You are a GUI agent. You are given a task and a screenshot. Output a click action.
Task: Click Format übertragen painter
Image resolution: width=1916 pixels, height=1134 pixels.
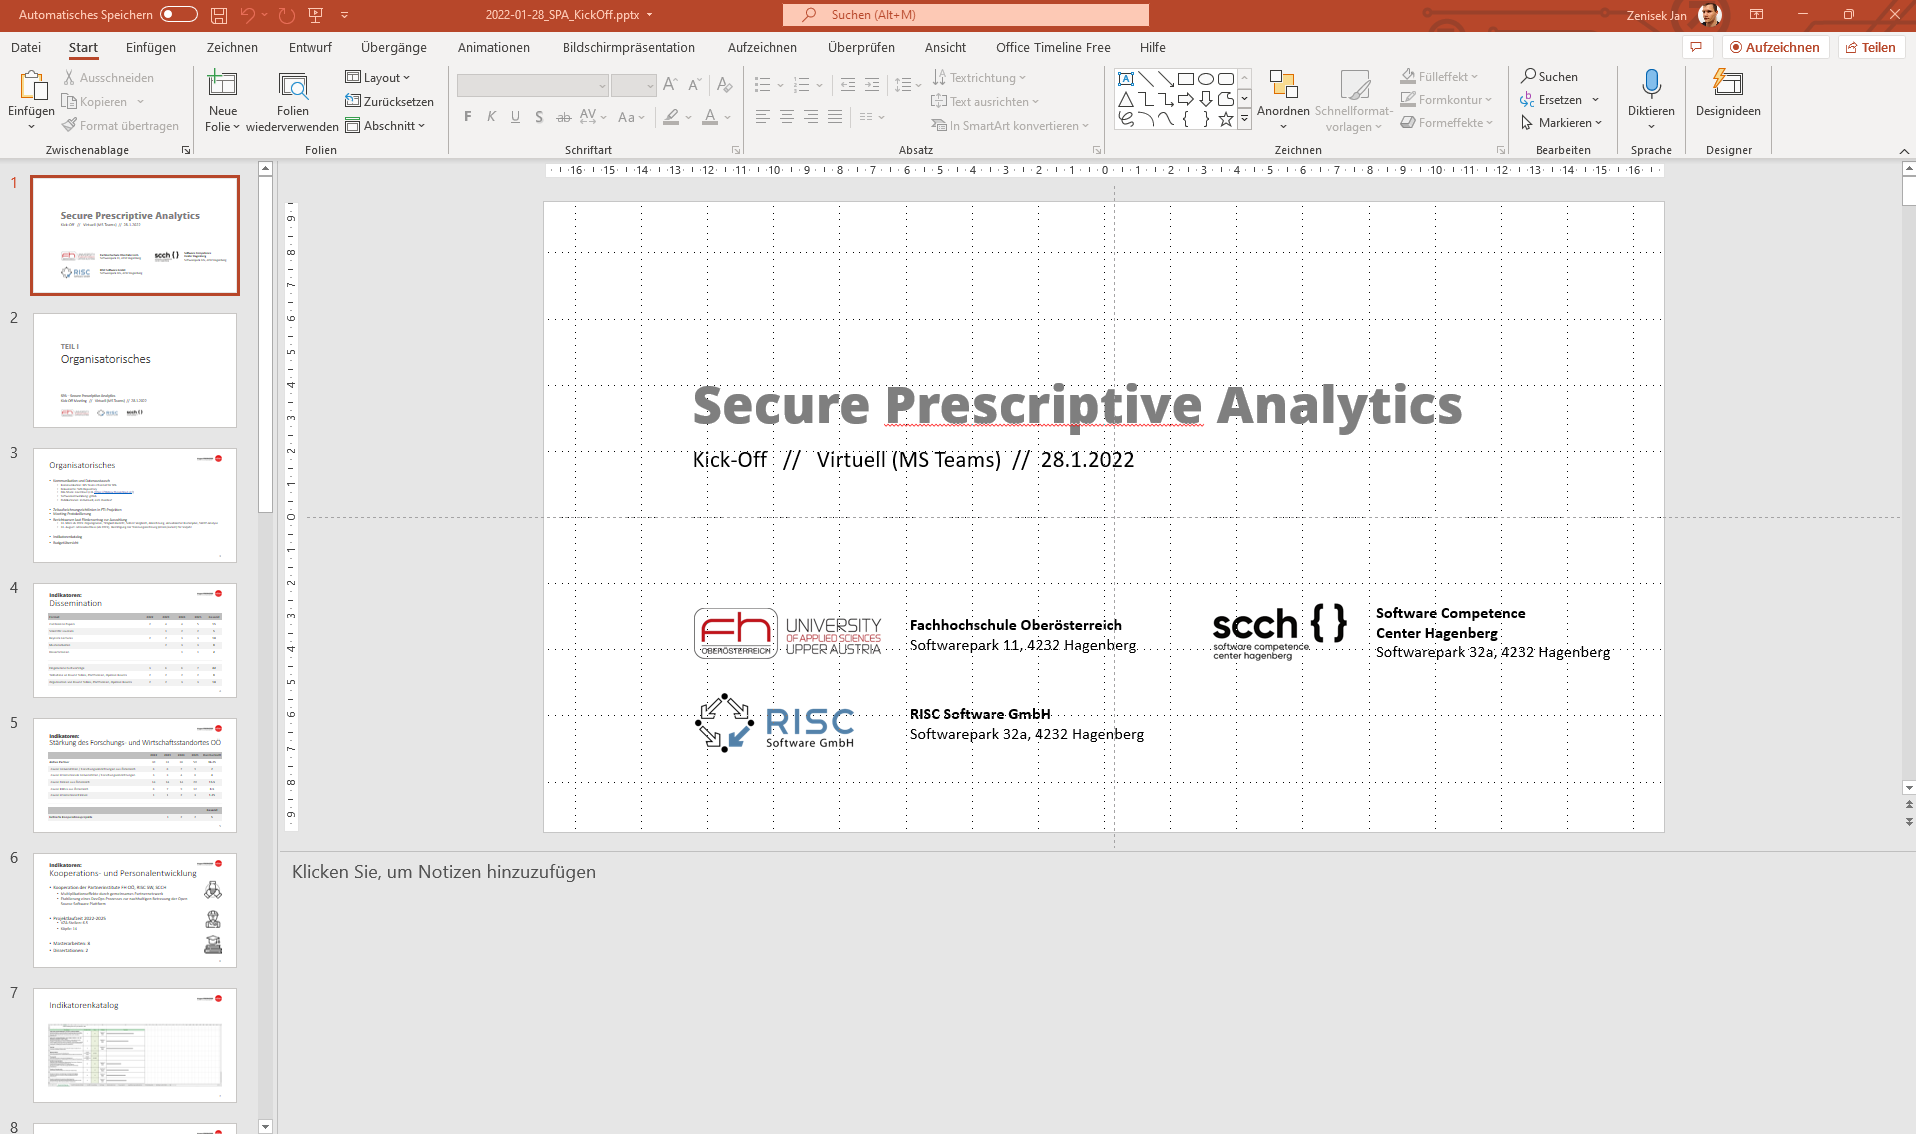[x=121, y=126]
